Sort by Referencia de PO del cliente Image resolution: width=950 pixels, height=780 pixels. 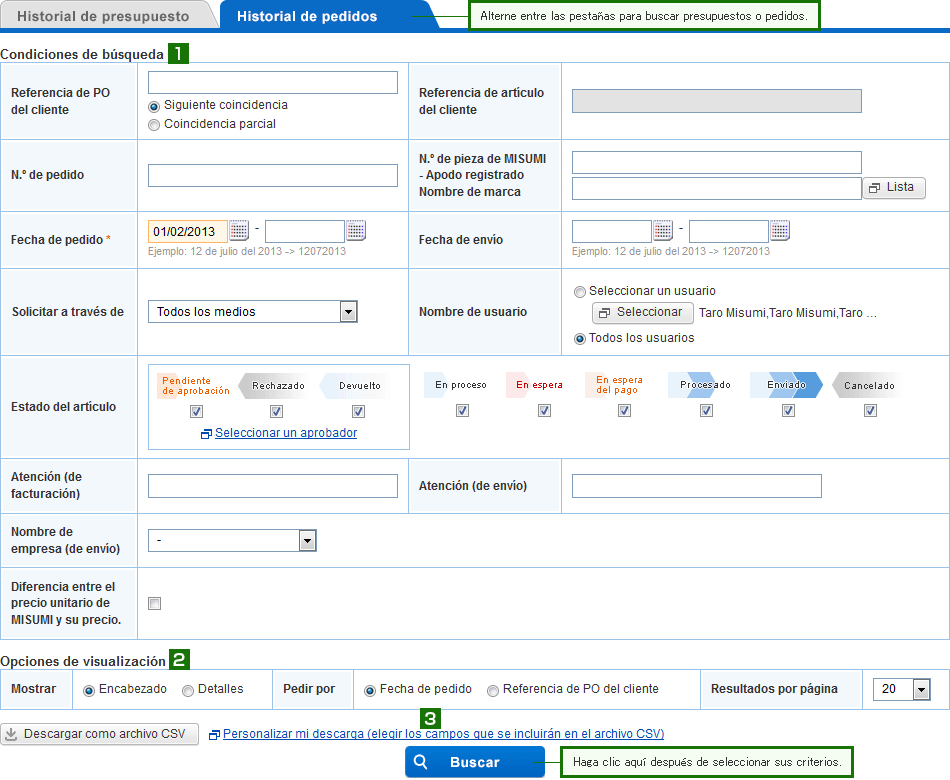[493, 690]
